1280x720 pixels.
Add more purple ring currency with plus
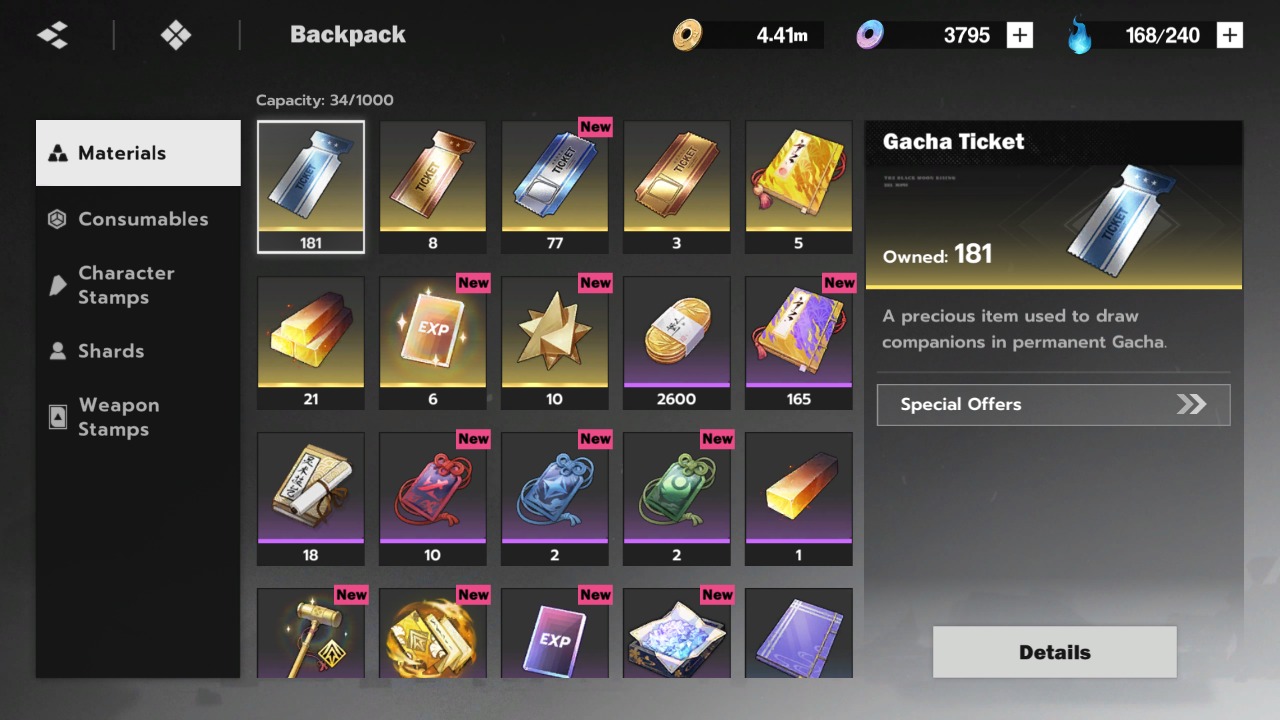point(1019,36)
